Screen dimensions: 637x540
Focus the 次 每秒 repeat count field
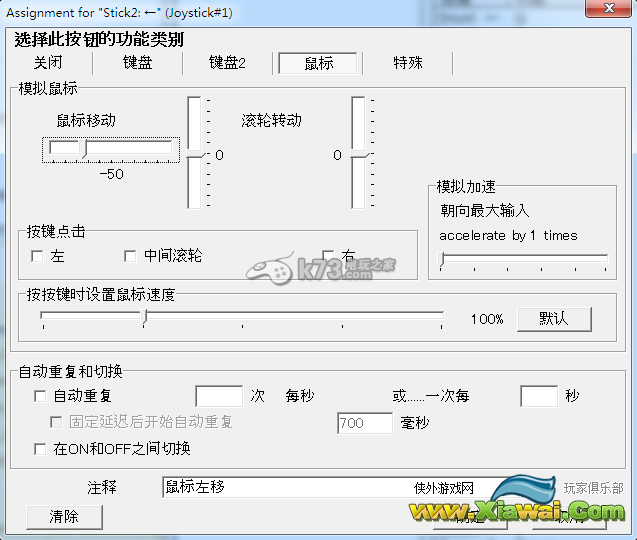click(x=219, y=396)
